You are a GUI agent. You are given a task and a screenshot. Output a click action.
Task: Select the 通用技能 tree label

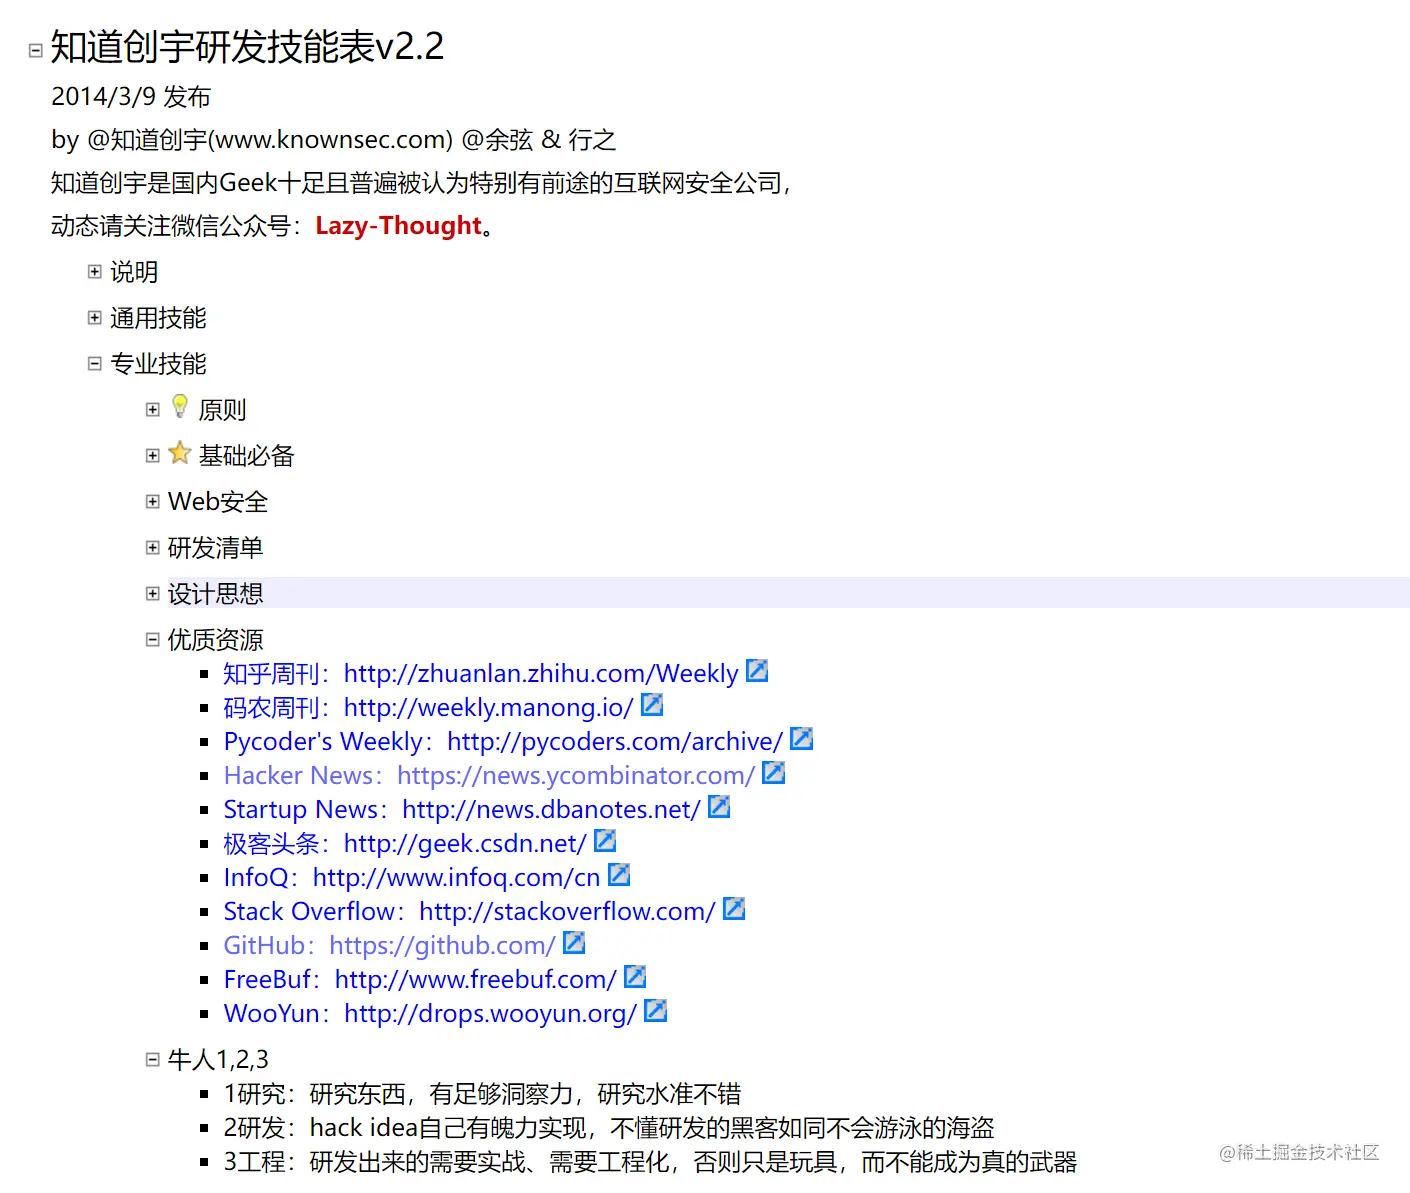[x=158, y=318]
